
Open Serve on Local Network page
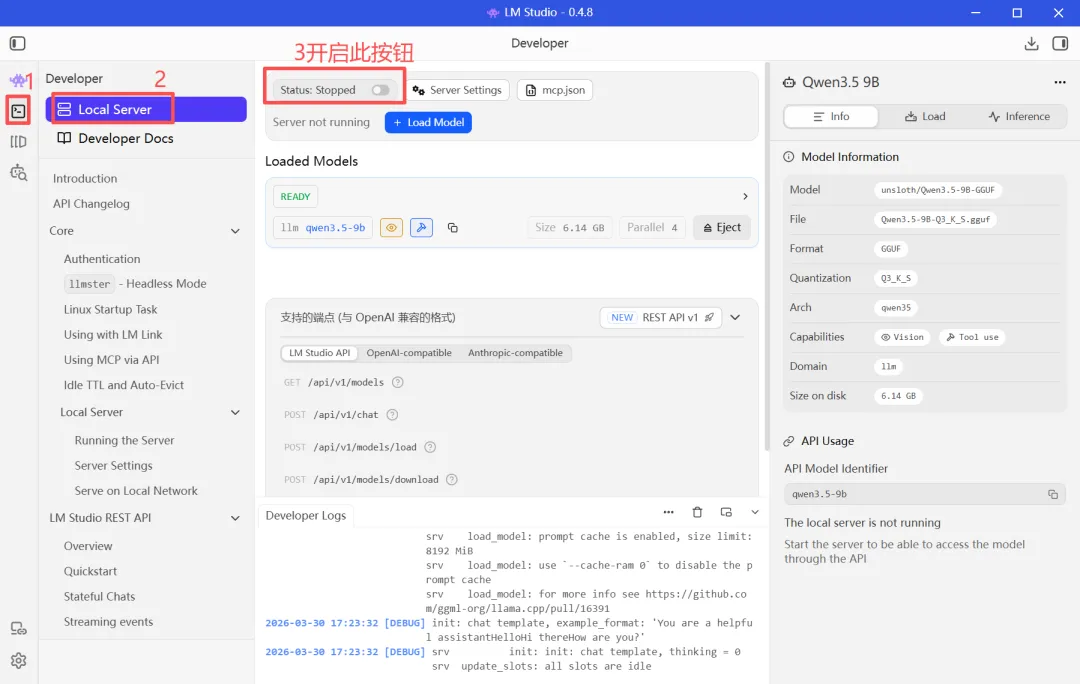(x=136, y=490)
